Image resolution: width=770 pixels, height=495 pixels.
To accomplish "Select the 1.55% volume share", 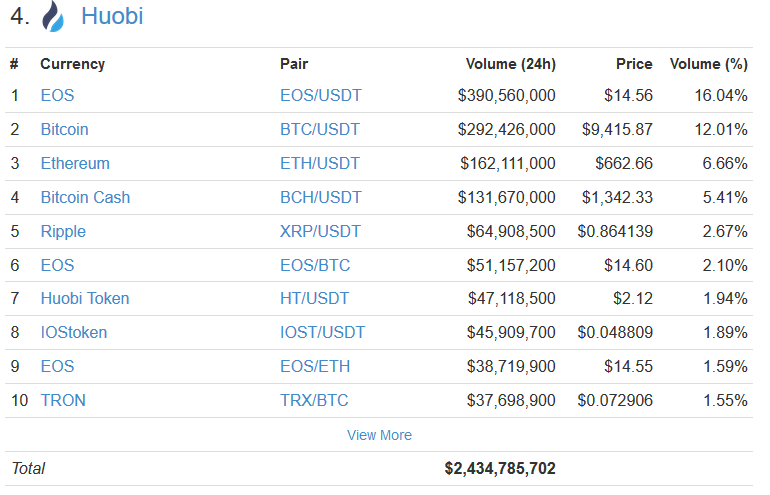I will point(725,400).
